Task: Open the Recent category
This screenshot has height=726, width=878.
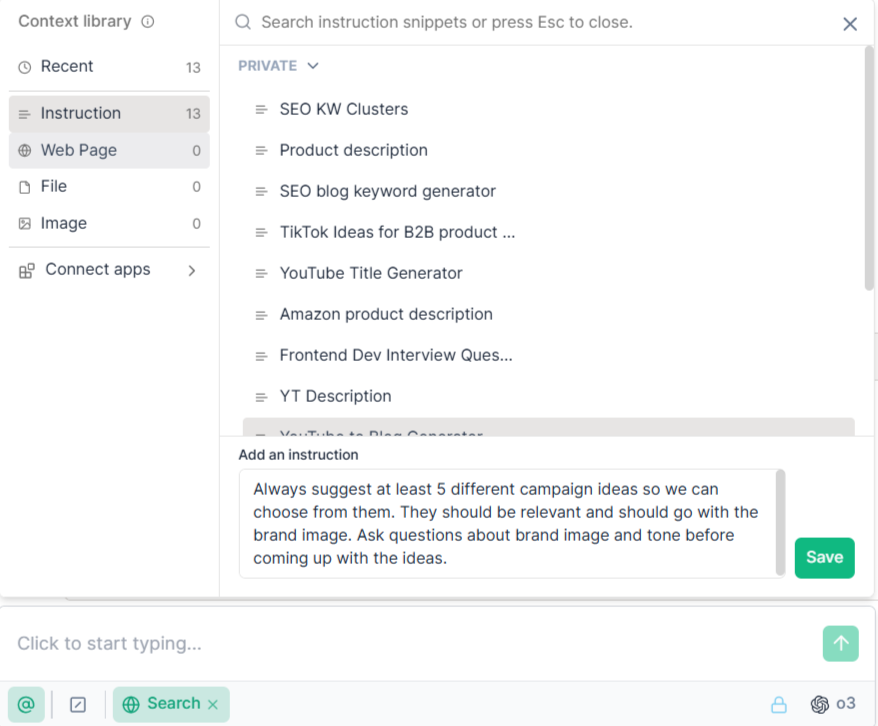Action: click(x=109, y=67)
